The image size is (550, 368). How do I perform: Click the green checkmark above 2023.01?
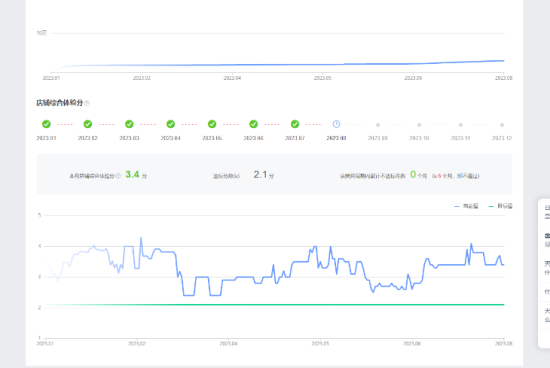pos(46,124)
